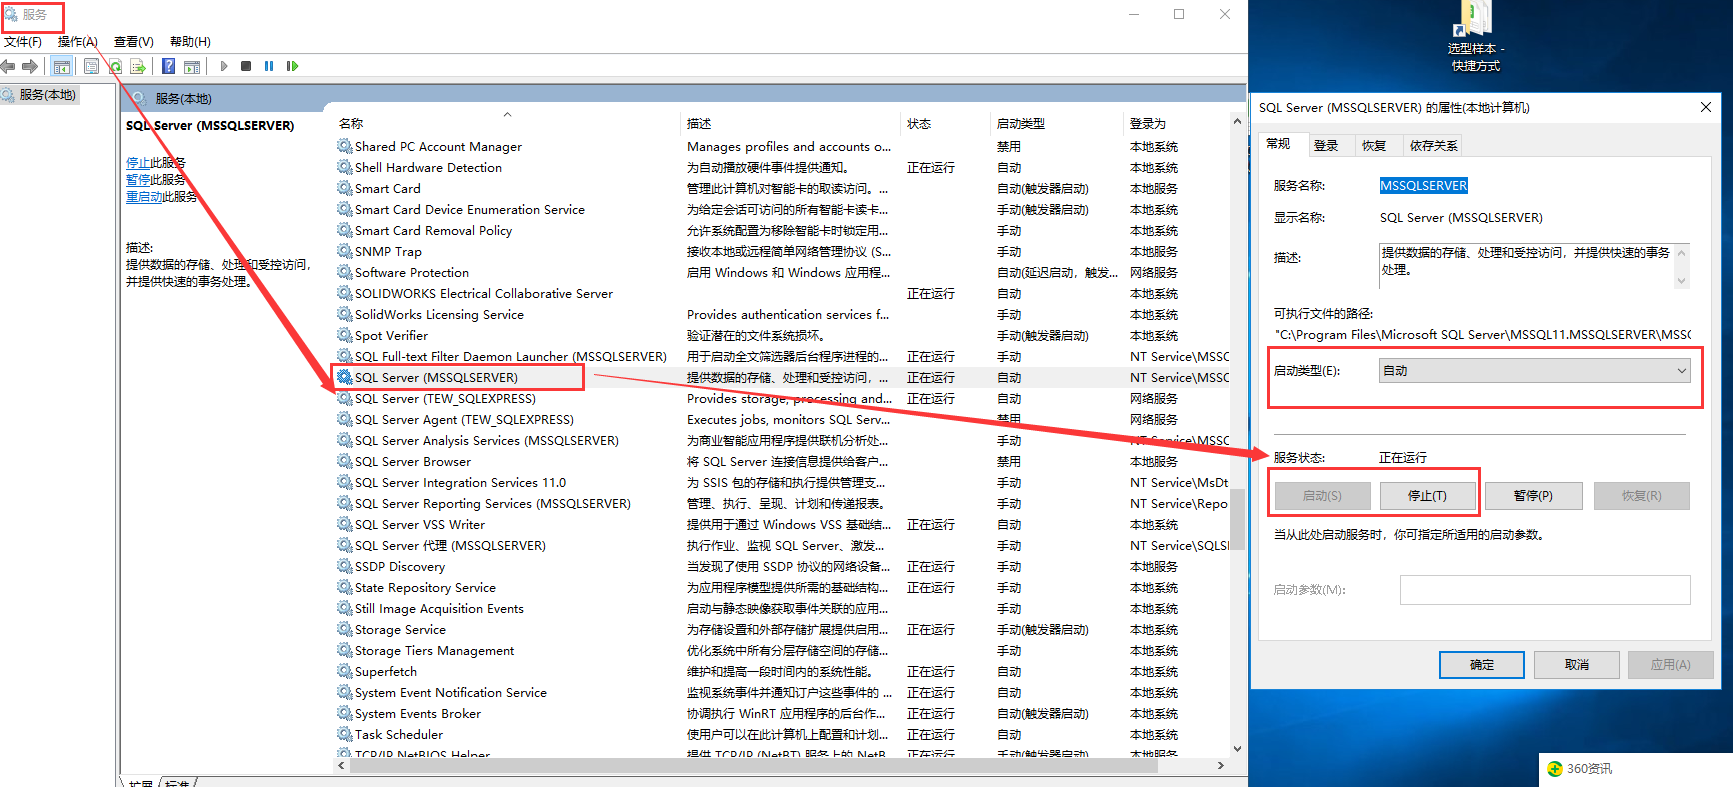Image resolution: width=1733 pixels, height=787 pixels.
Task: Open the 360资讯 tray popup icon
Action: pos(1555,769)
